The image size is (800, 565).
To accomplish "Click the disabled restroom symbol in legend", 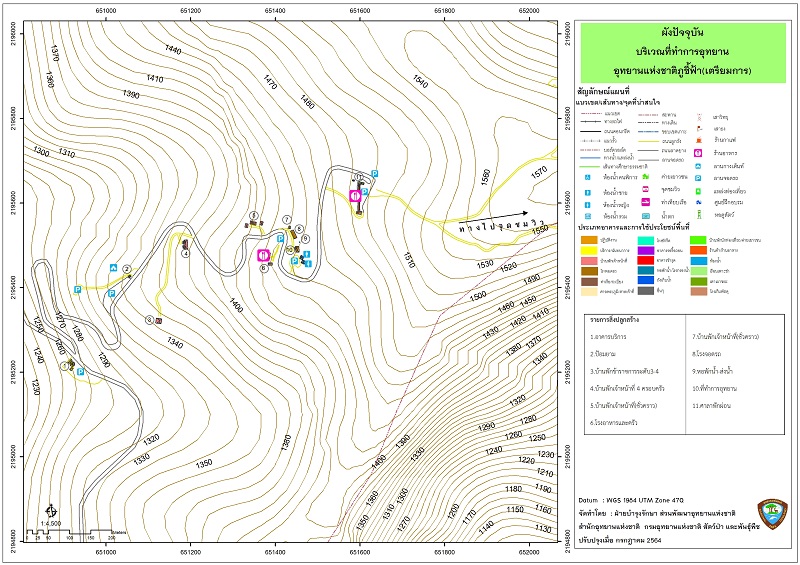I will [x=588, y=177].
